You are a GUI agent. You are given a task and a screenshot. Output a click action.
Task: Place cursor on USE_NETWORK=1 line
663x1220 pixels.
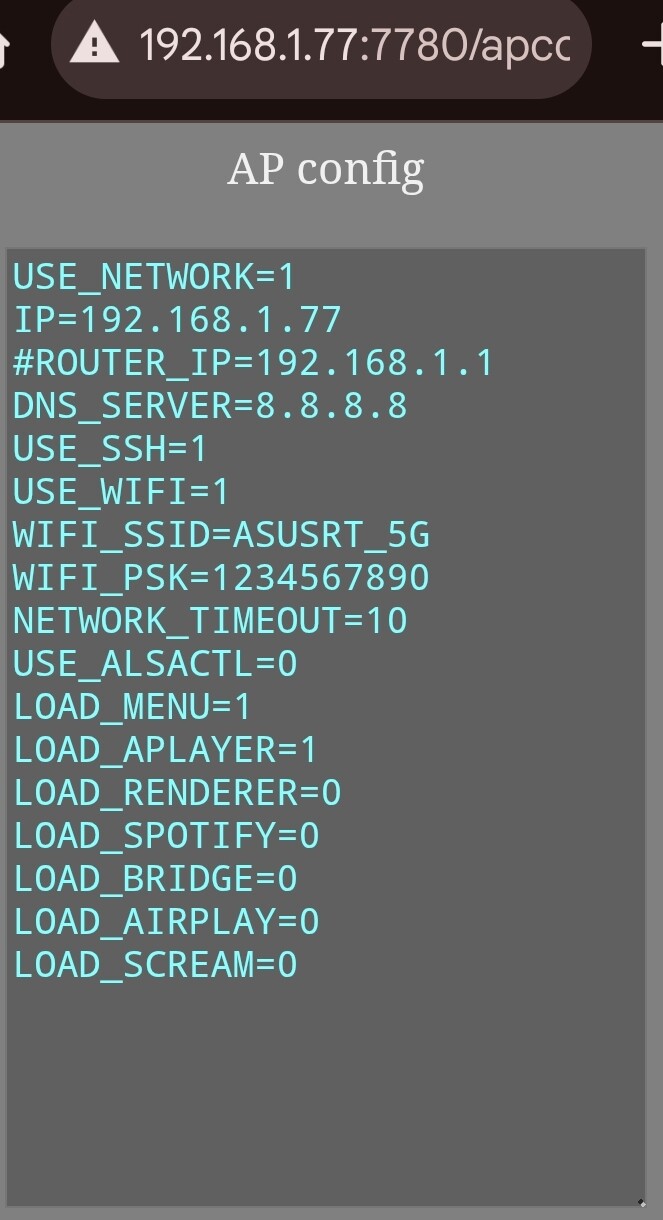(x=155, y=277)
